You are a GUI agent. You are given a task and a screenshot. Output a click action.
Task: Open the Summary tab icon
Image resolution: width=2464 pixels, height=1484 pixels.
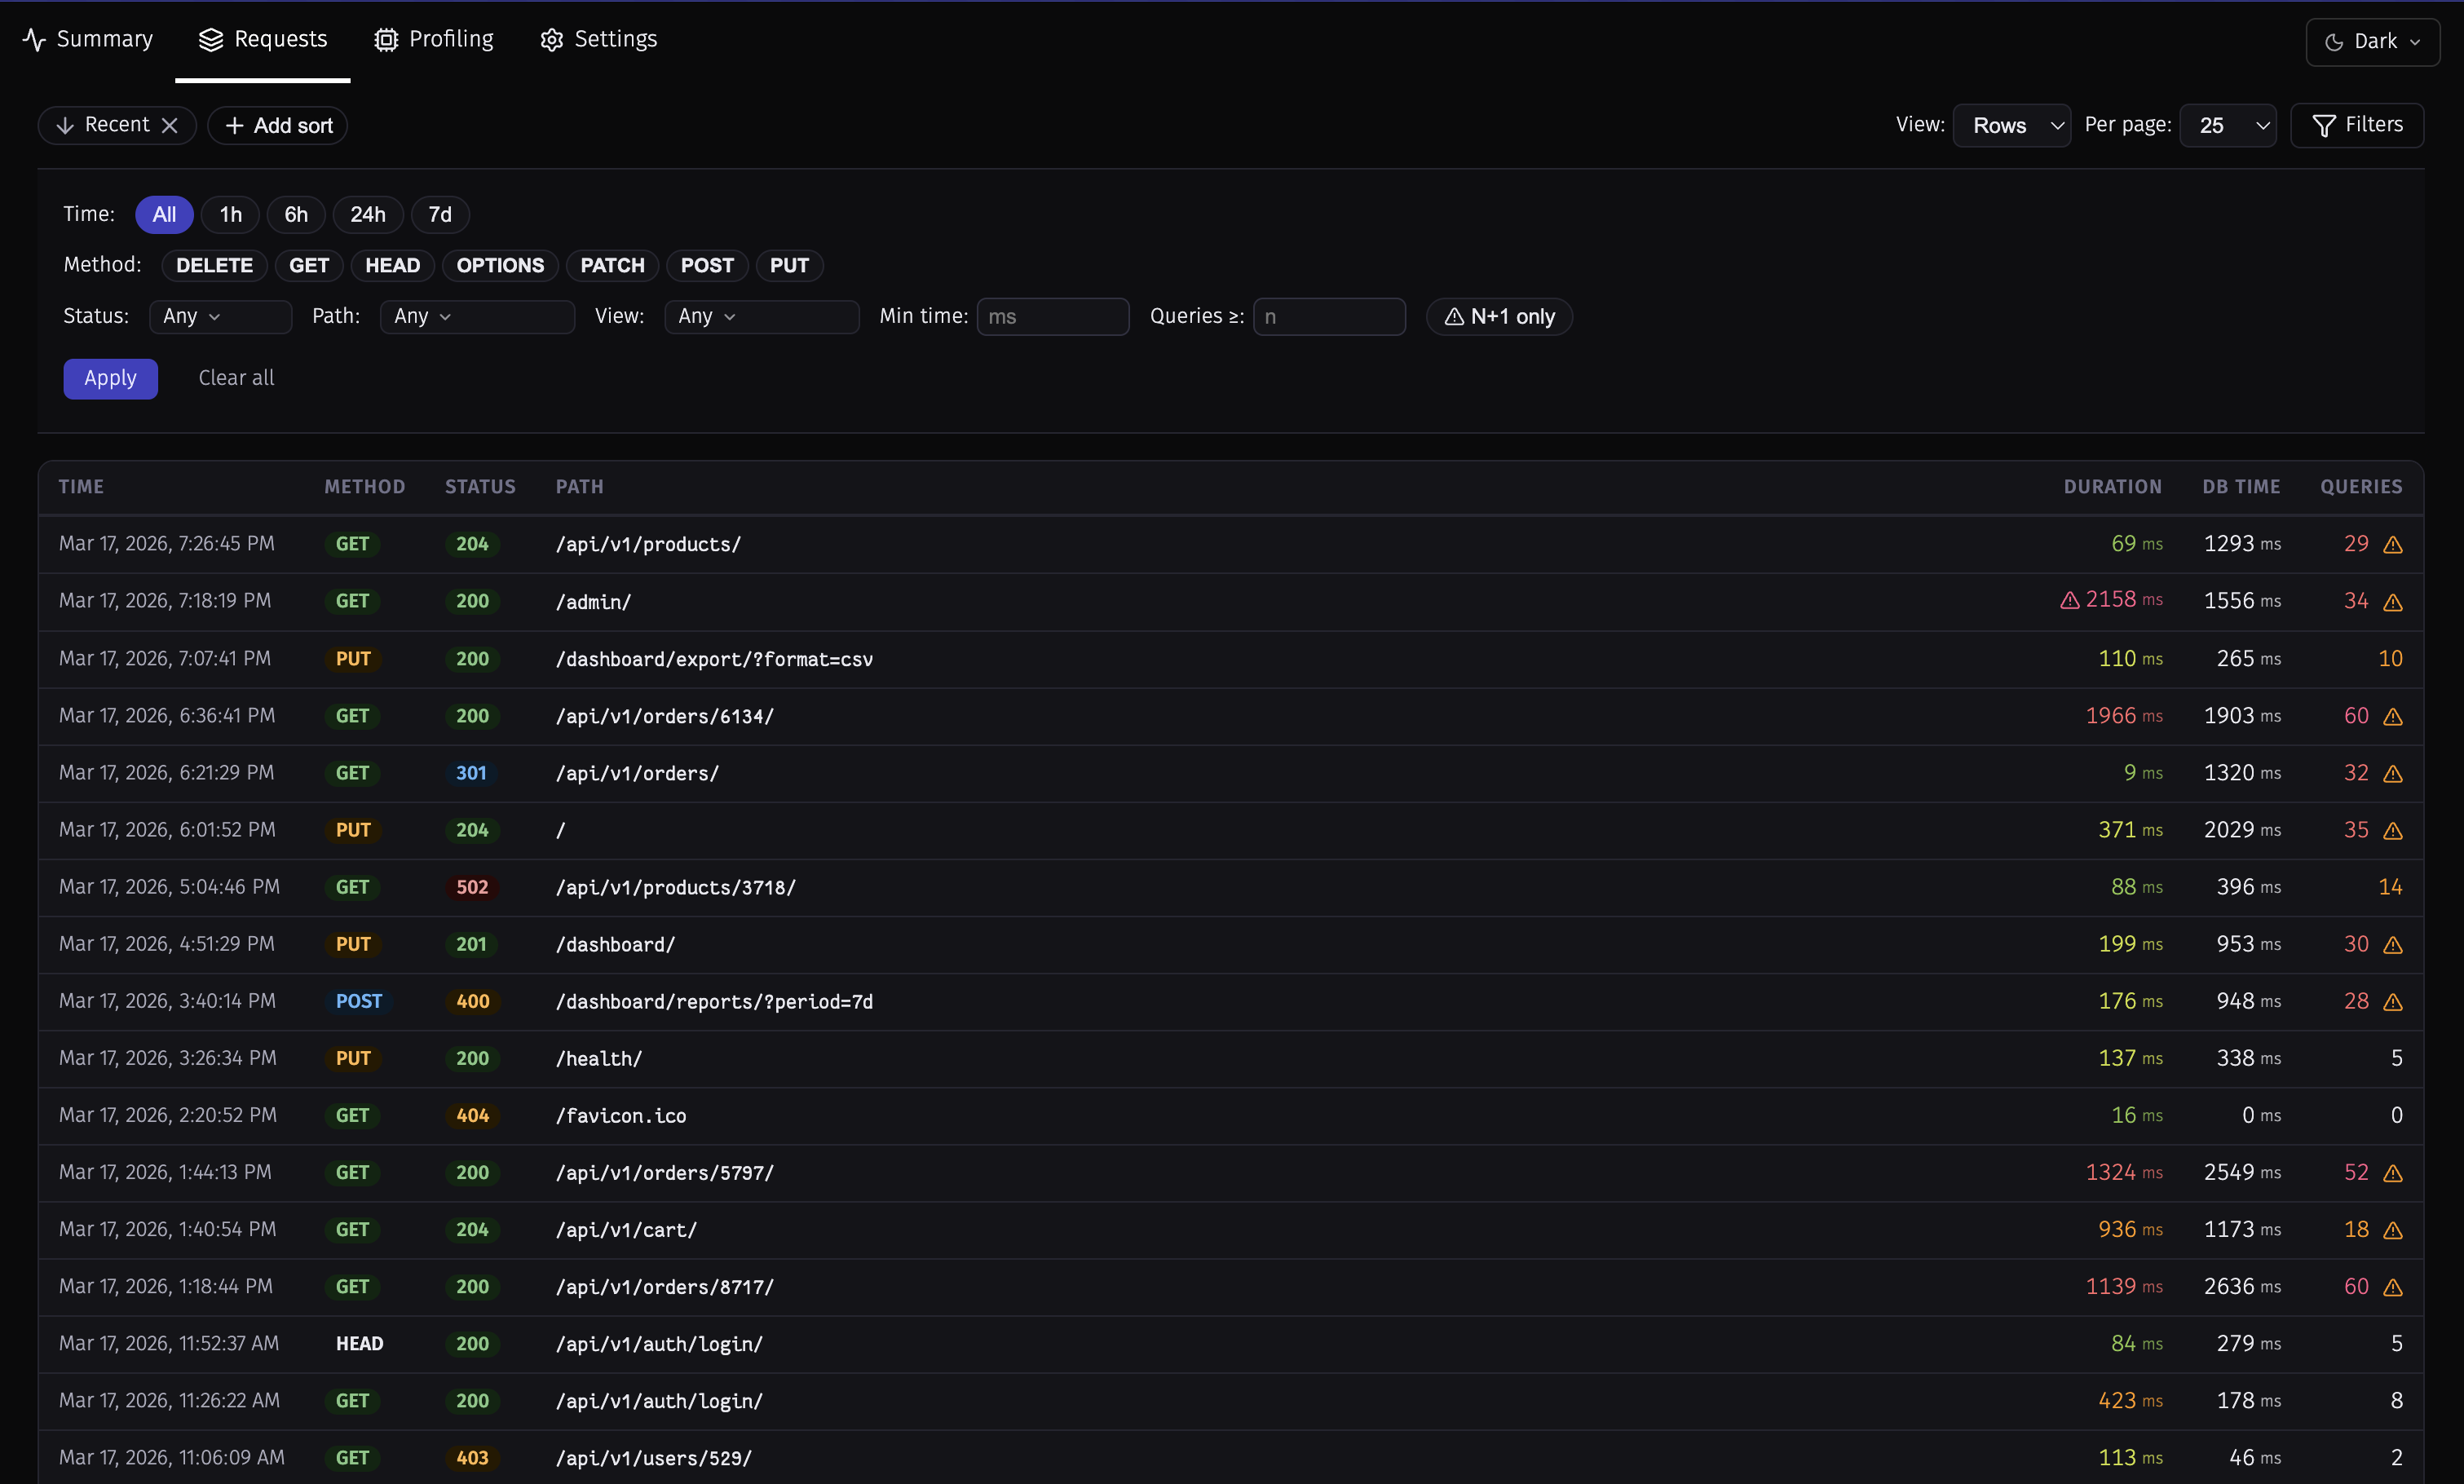click(x=34, y=39)
